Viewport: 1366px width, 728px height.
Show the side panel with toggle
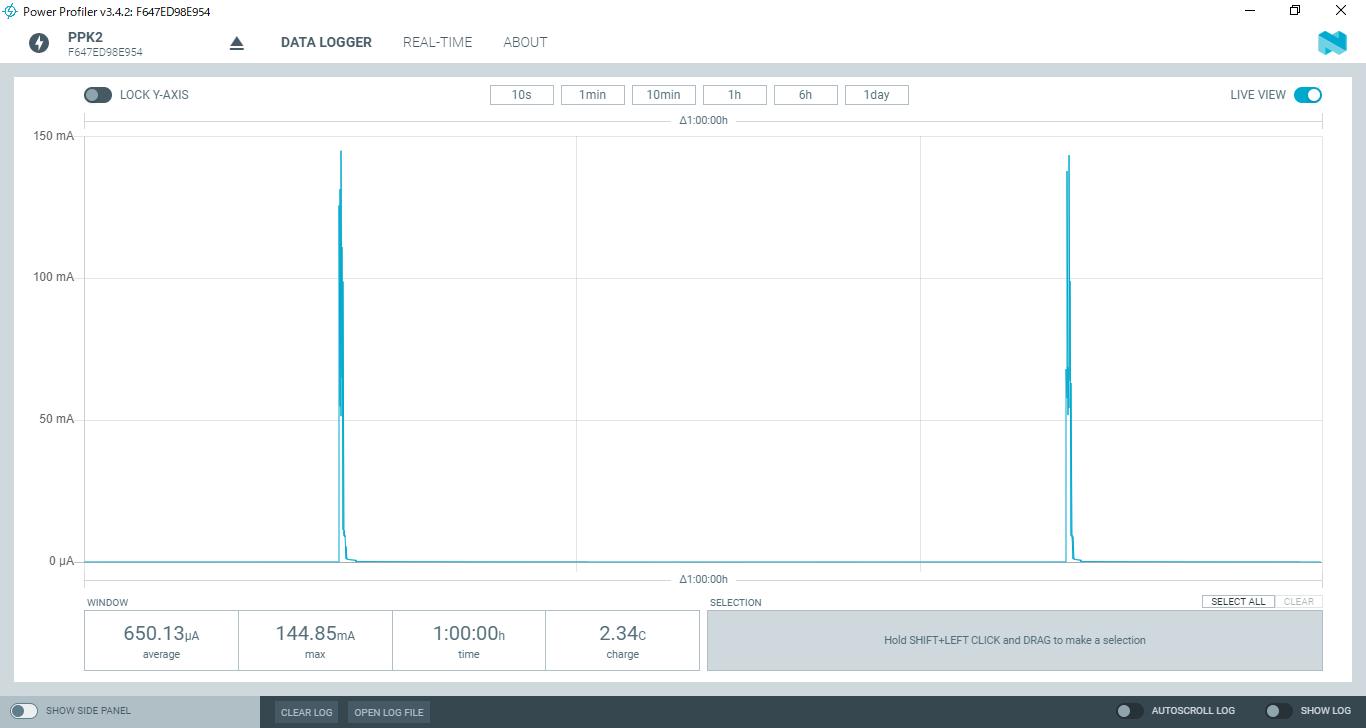click(24, 711)
